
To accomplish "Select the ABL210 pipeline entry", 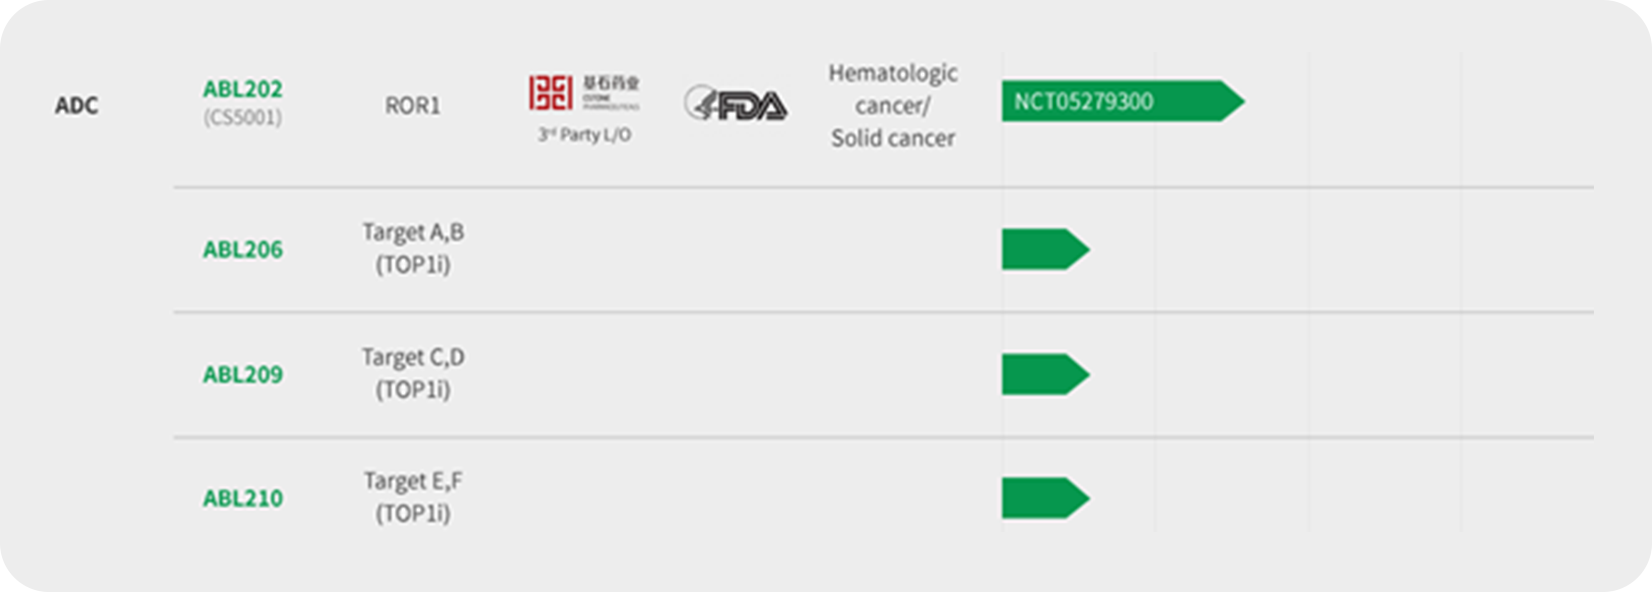I will tap(242, 498).
